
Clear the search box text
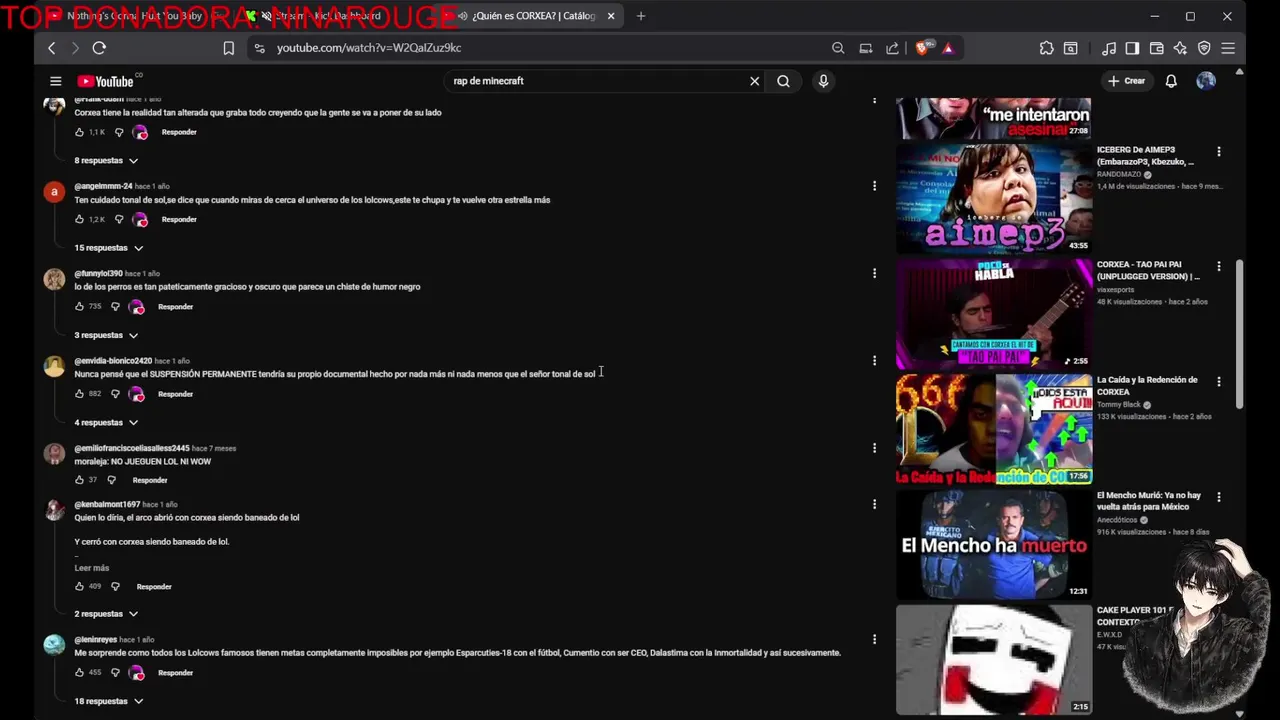point(755,81)
